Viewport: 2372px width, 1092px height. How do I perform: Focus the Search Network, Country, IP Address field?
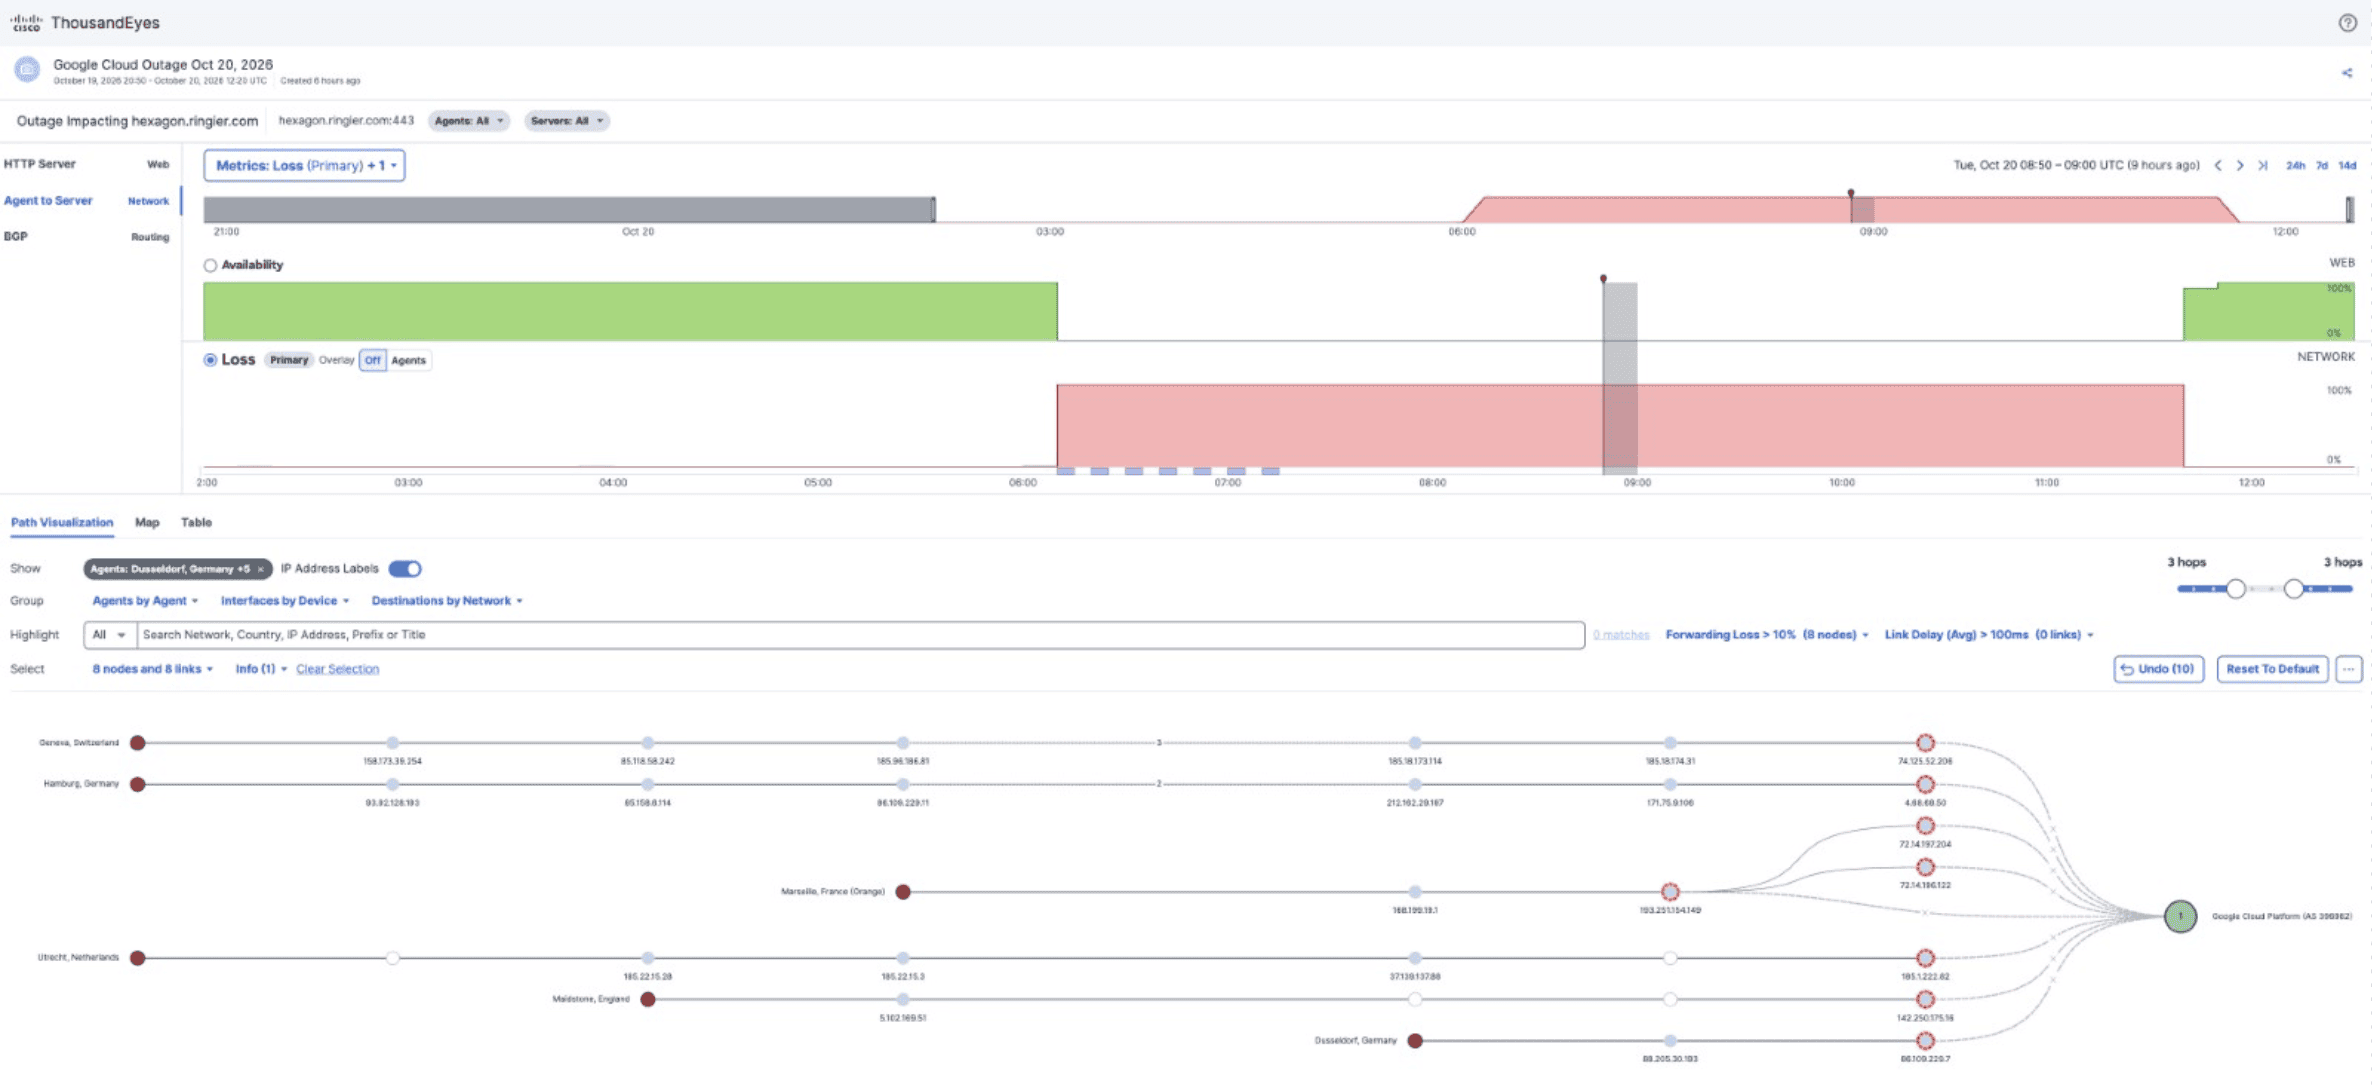[860, 635]
